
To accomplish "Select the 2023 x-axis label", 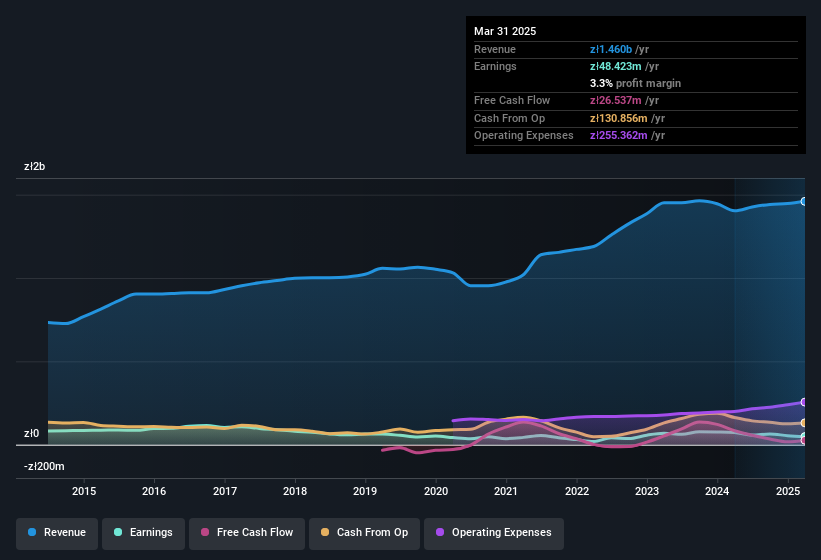I will click(647, 491).
